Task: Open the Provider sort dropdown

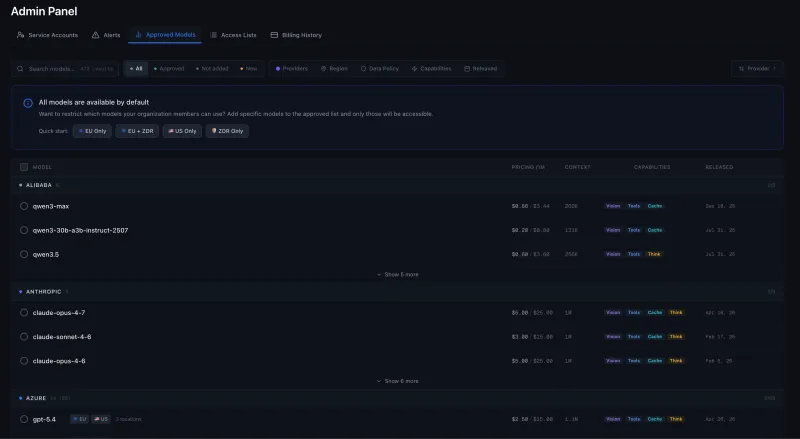Action: [x=757, y=68]
